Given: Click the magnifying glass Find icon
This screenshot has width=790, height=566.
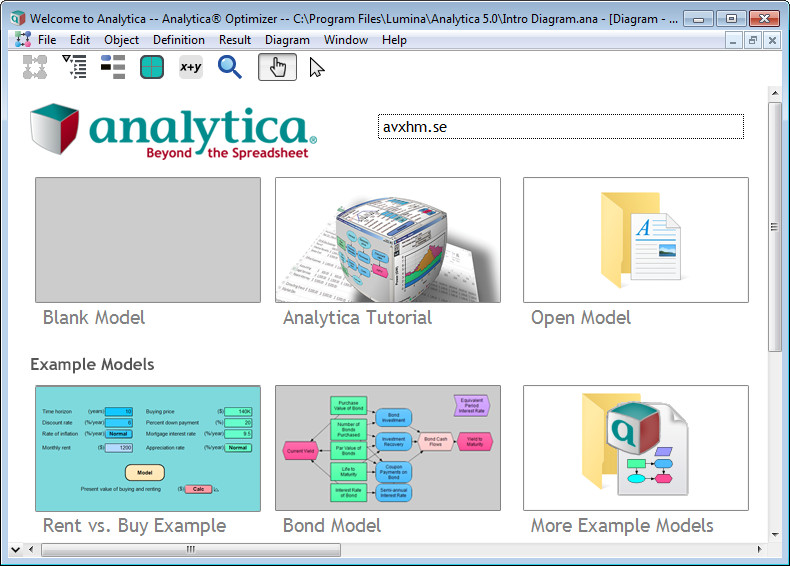Looking at the screenshot, I should (x=230, y=67).
